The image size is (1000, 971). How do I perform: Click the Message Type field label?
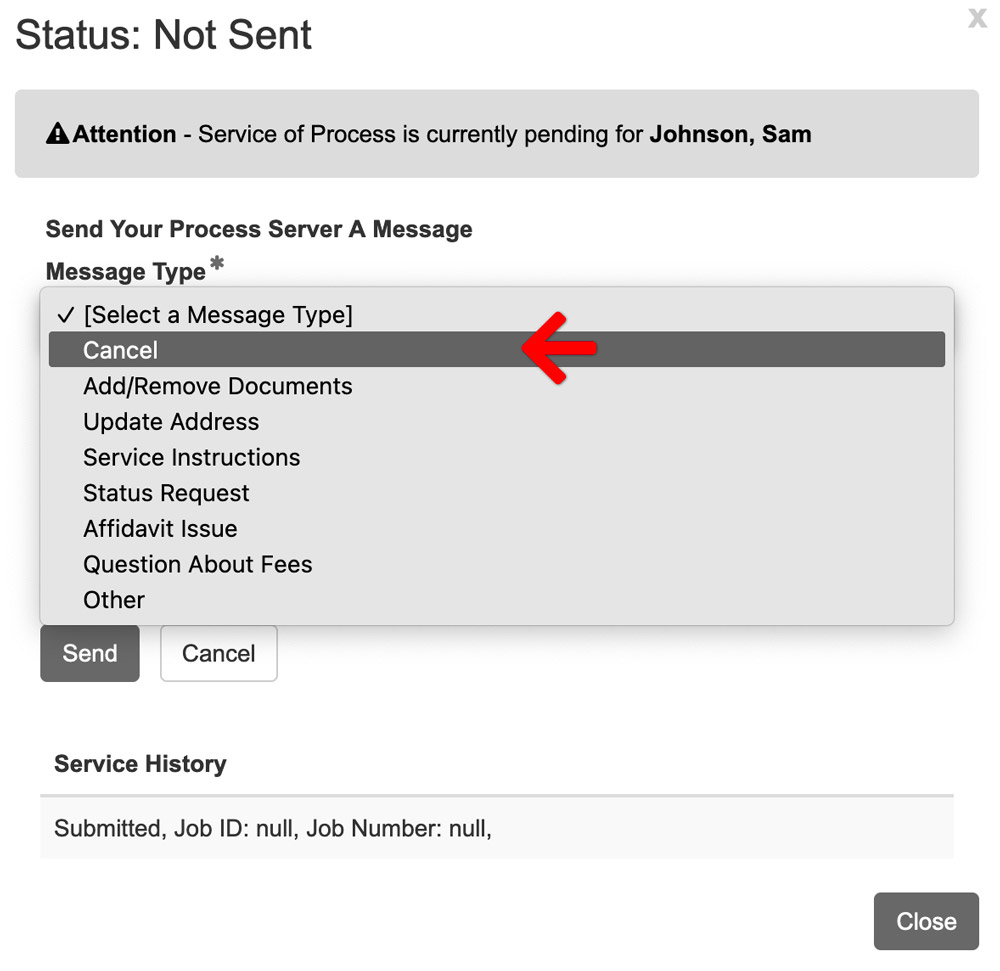pos(126,272)
